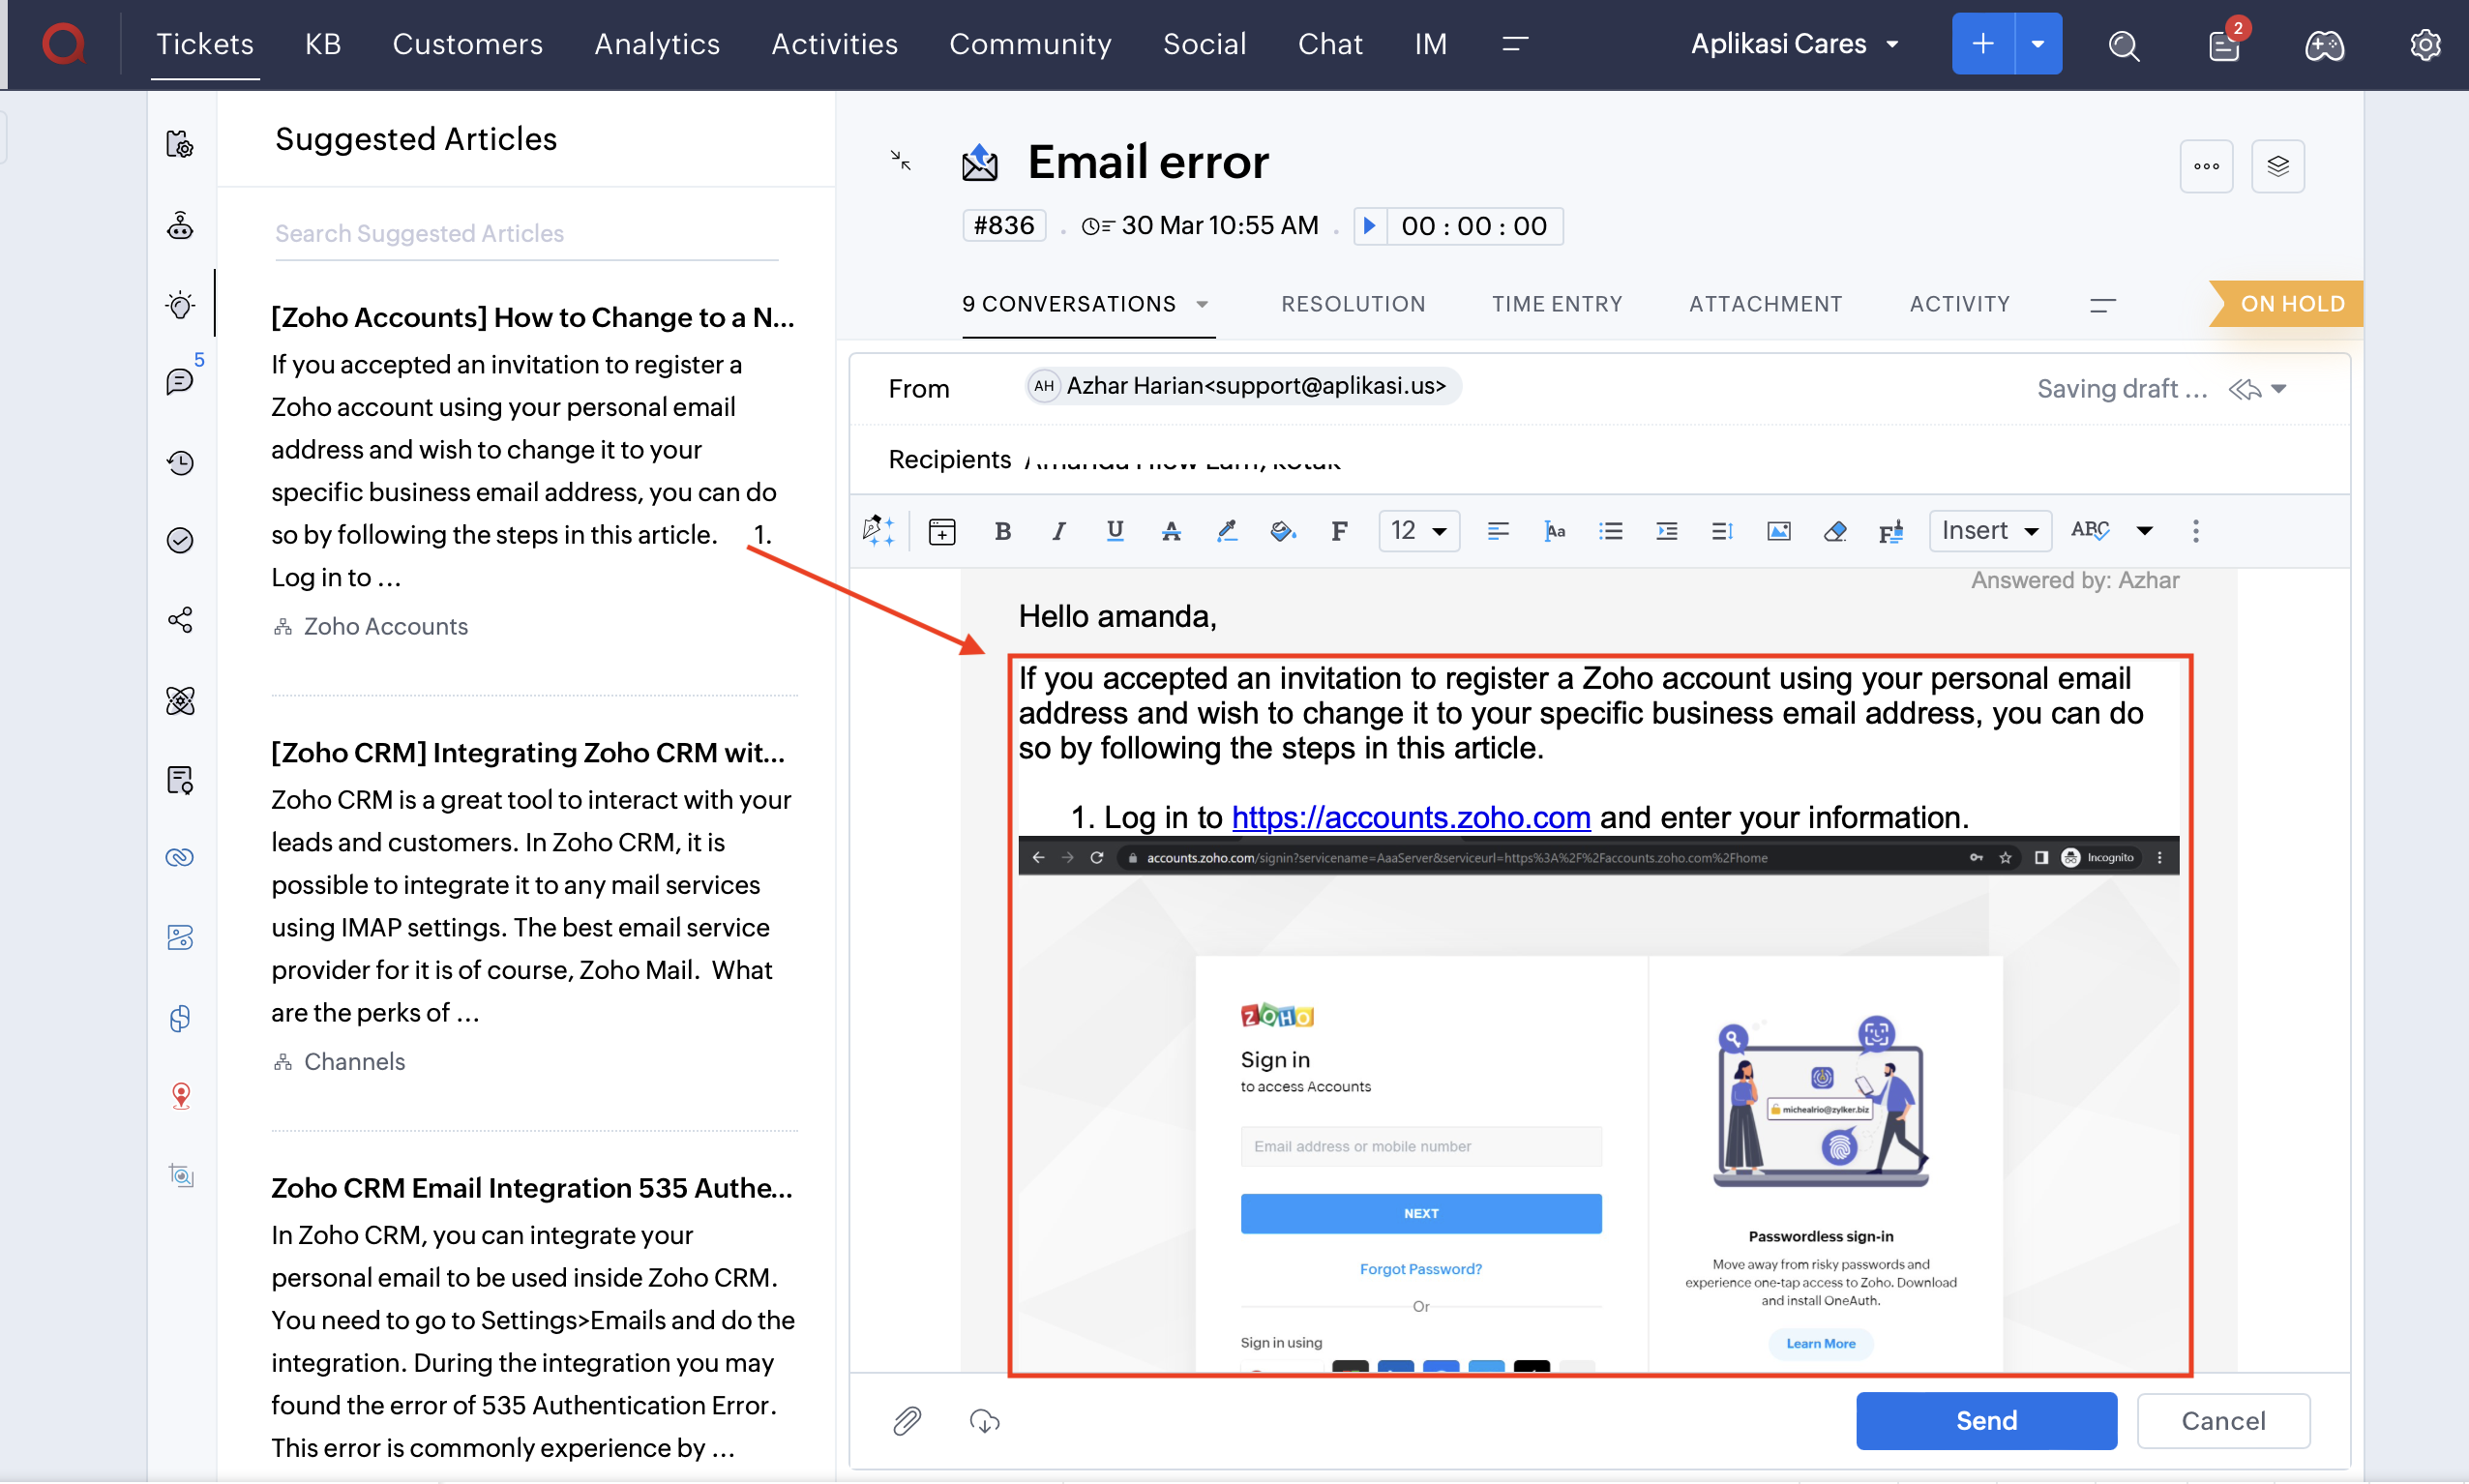
Task: Toggle bold formatting
Action: 1002,531
